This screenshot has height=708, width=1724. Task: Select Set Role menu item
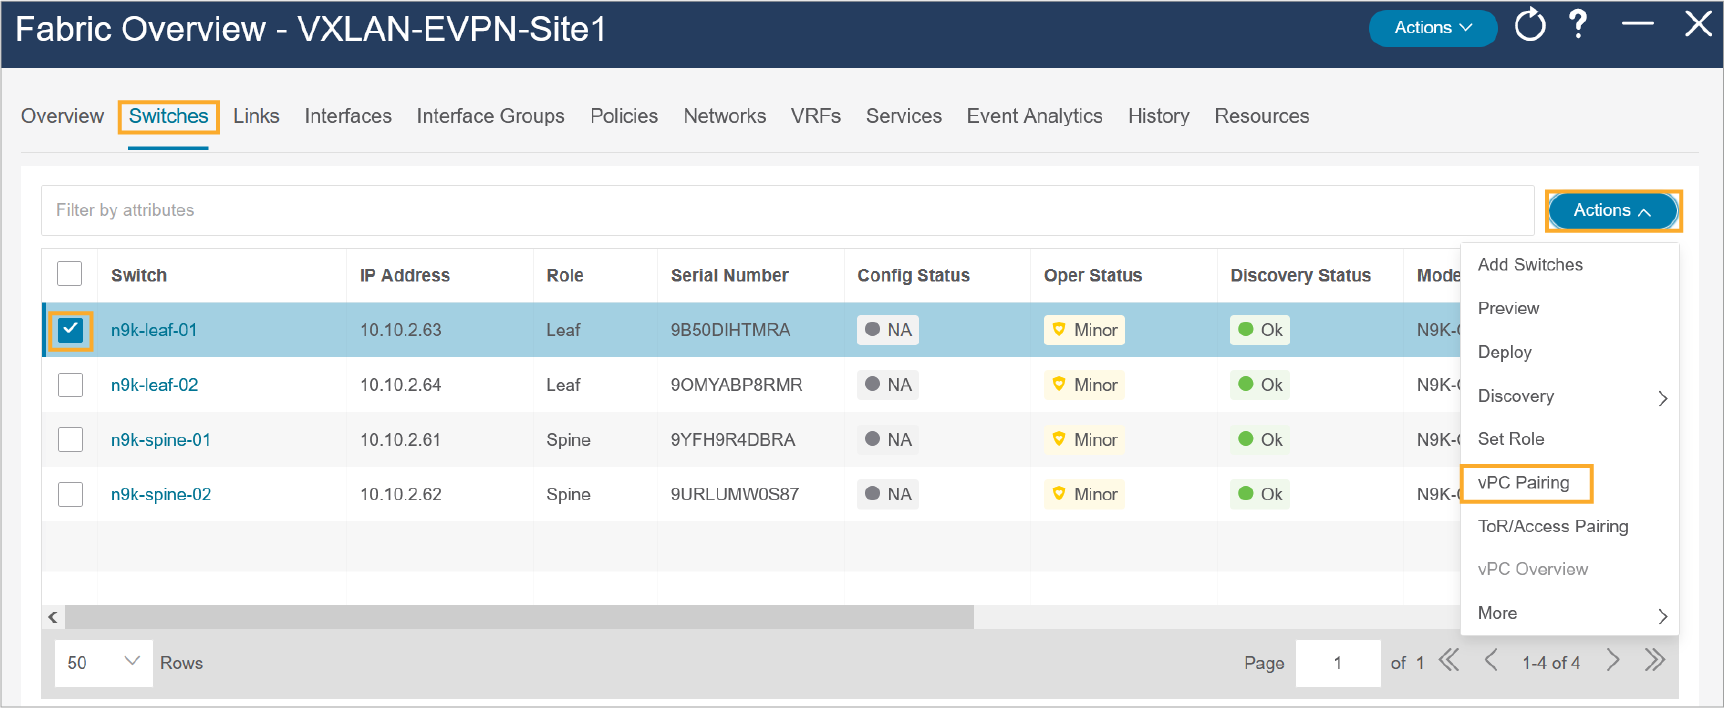click(x=1510, y=439)
